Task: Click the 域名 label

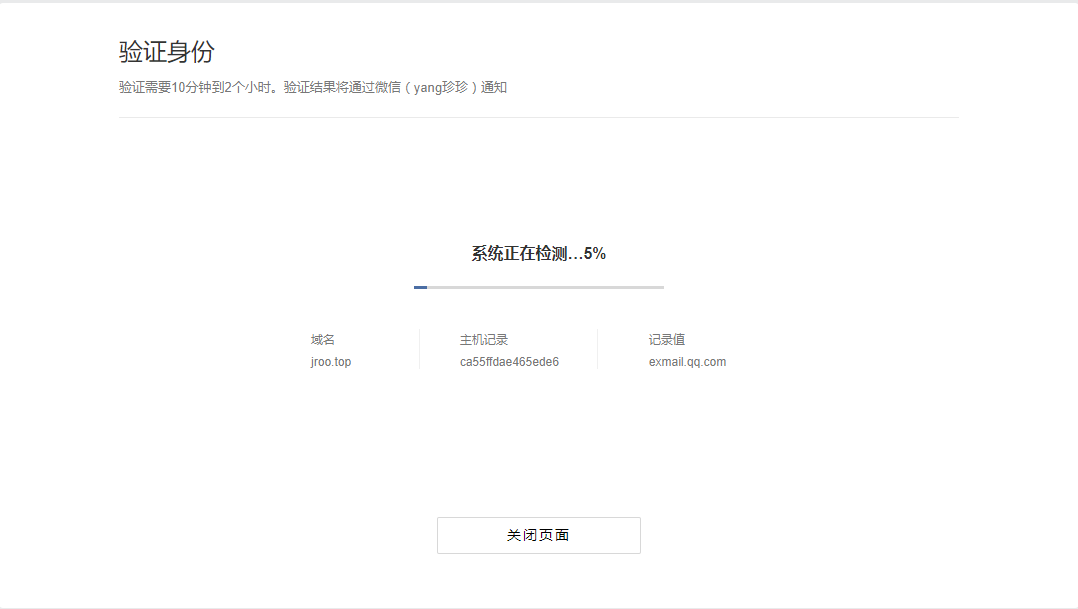Action: pyautogui.click(x=322, y=340)
